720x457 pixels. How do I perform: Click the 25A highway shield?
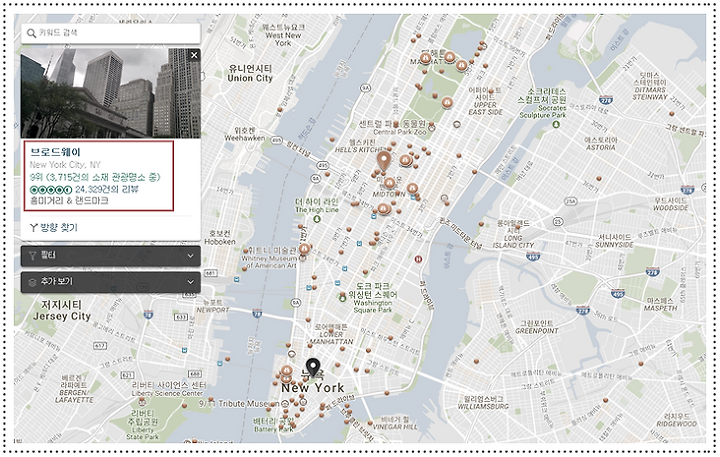coord(571,201)
